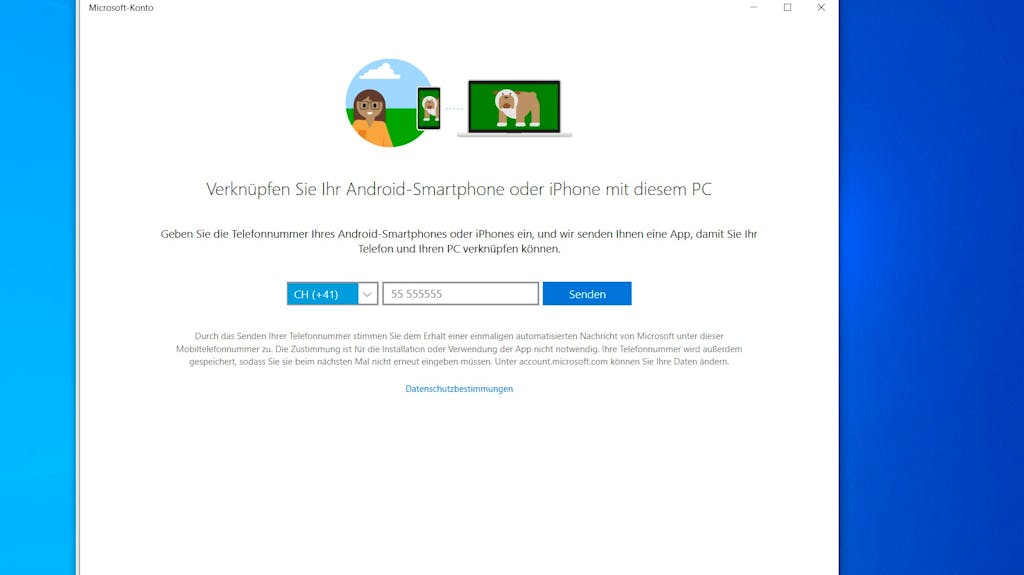Click the 'Microsoft-Konto' window title text

(121, 8)
